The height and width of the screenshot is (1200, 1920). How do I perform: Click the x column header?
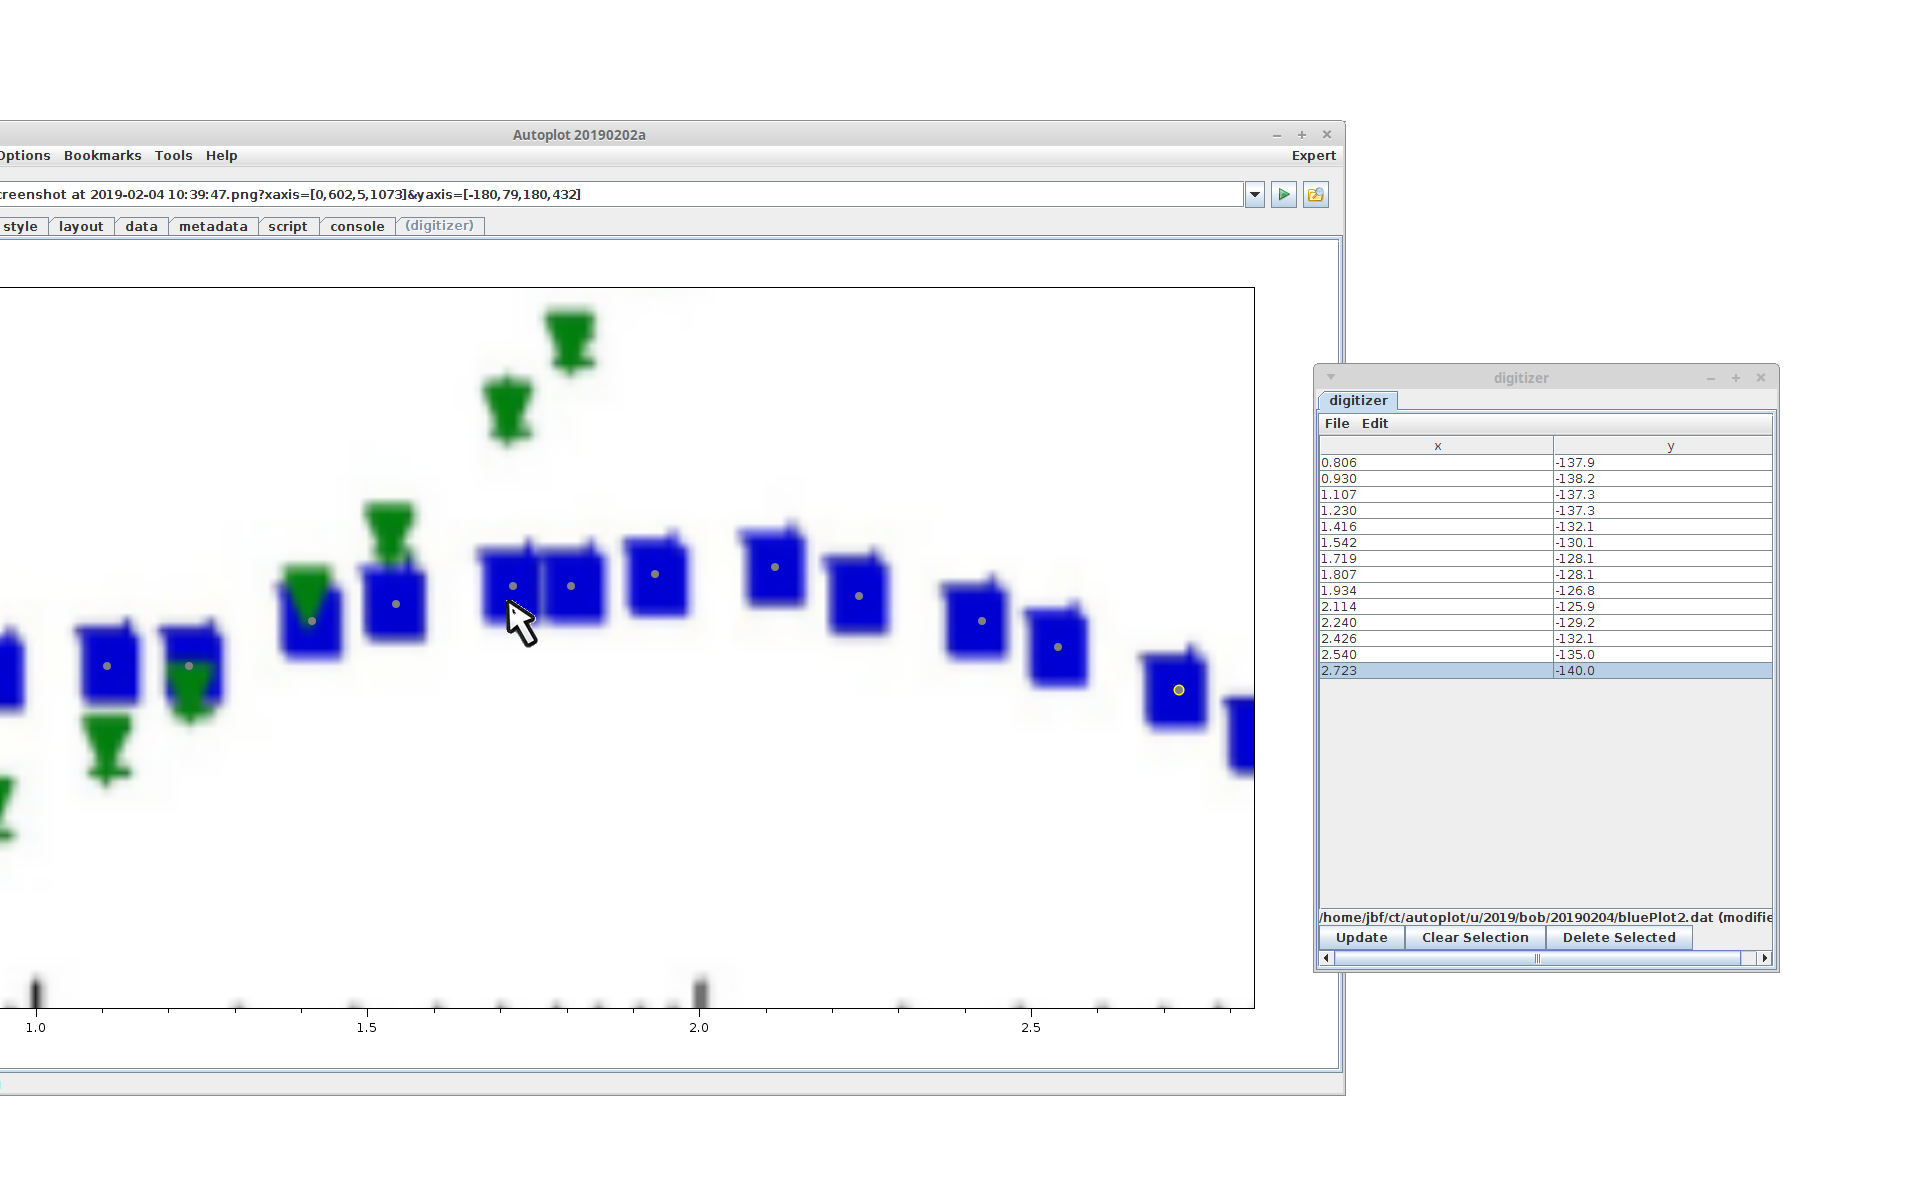[1437, 446]
